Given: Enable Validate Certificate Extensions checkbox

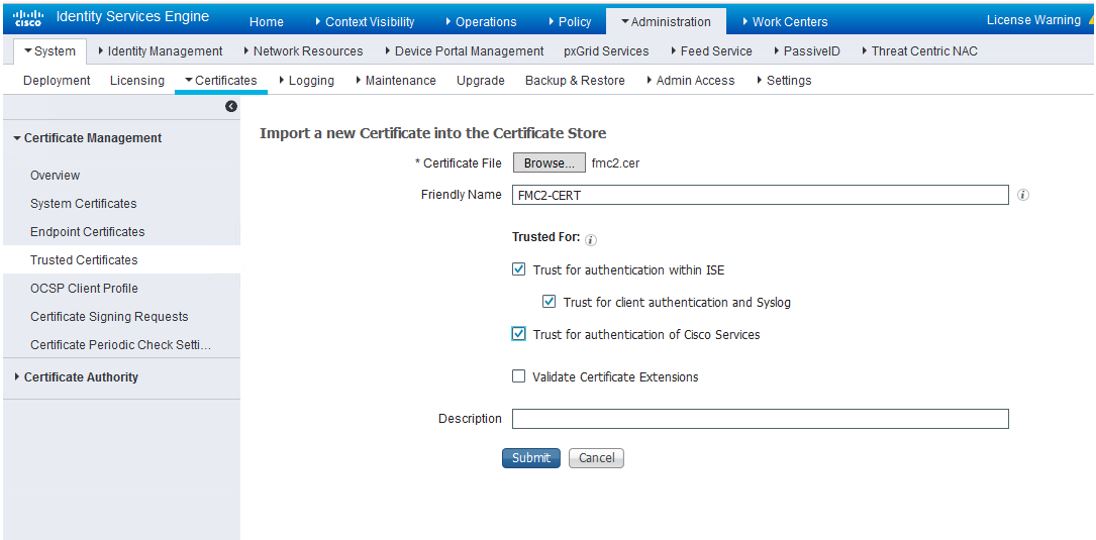Looking at the screenshot, I should (519, 377).
